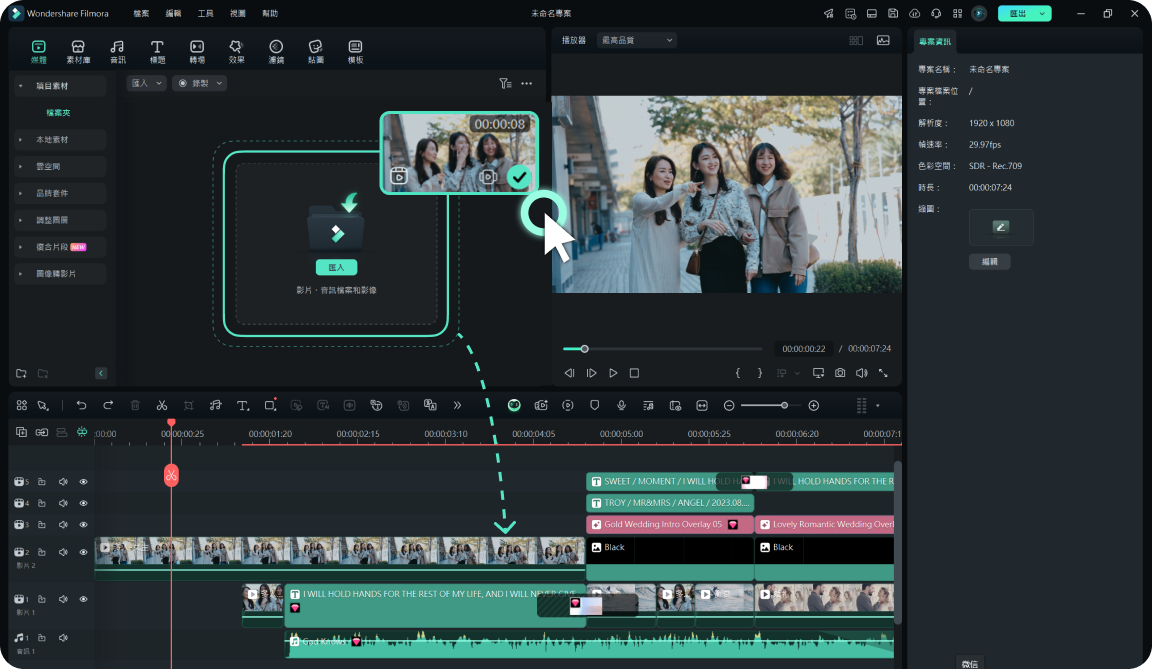The height and width of the screenshot is (669, 1152).
Task: Open the 最高品質 playback quality dropdown
Action: (x=636, y=40)
